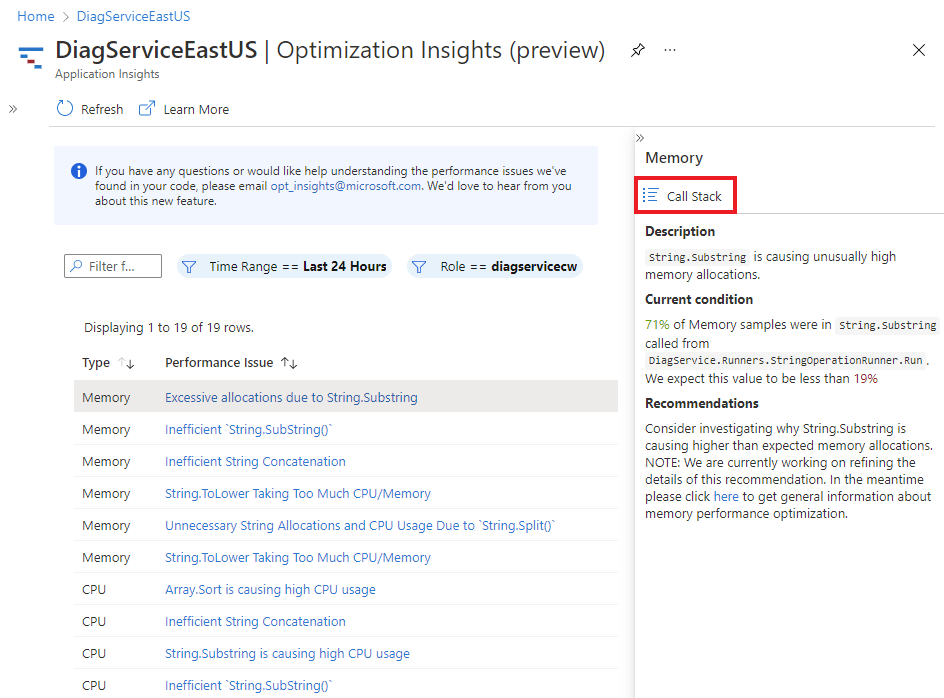The image size is (944, 698).
Task: Click 'Displaying 1 to 19 of 19 rows' text
Action: [169, 328]
